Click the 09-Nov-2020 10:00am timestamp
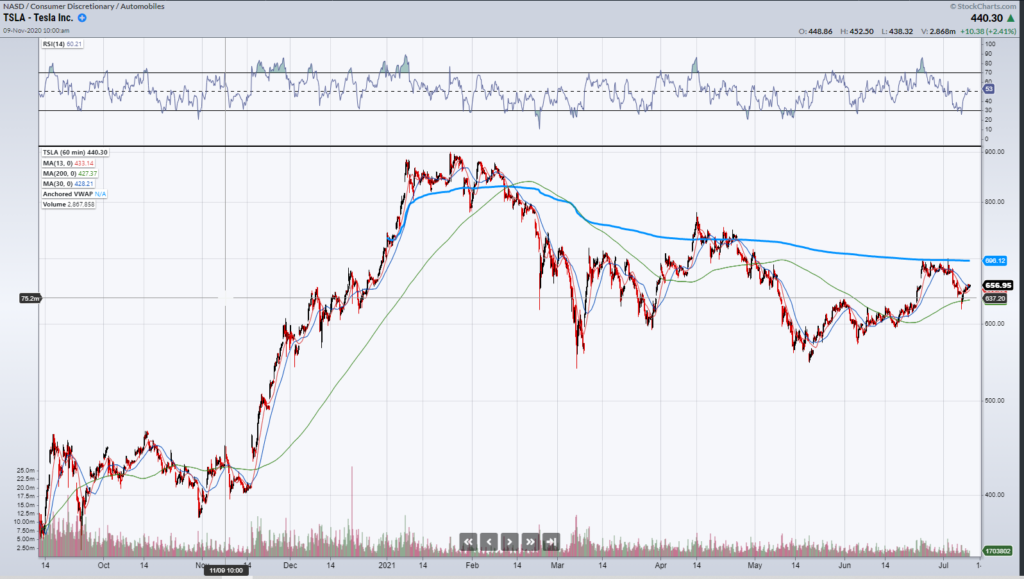The height and width of the screenshot is (579, 1024). click(36, 30)
